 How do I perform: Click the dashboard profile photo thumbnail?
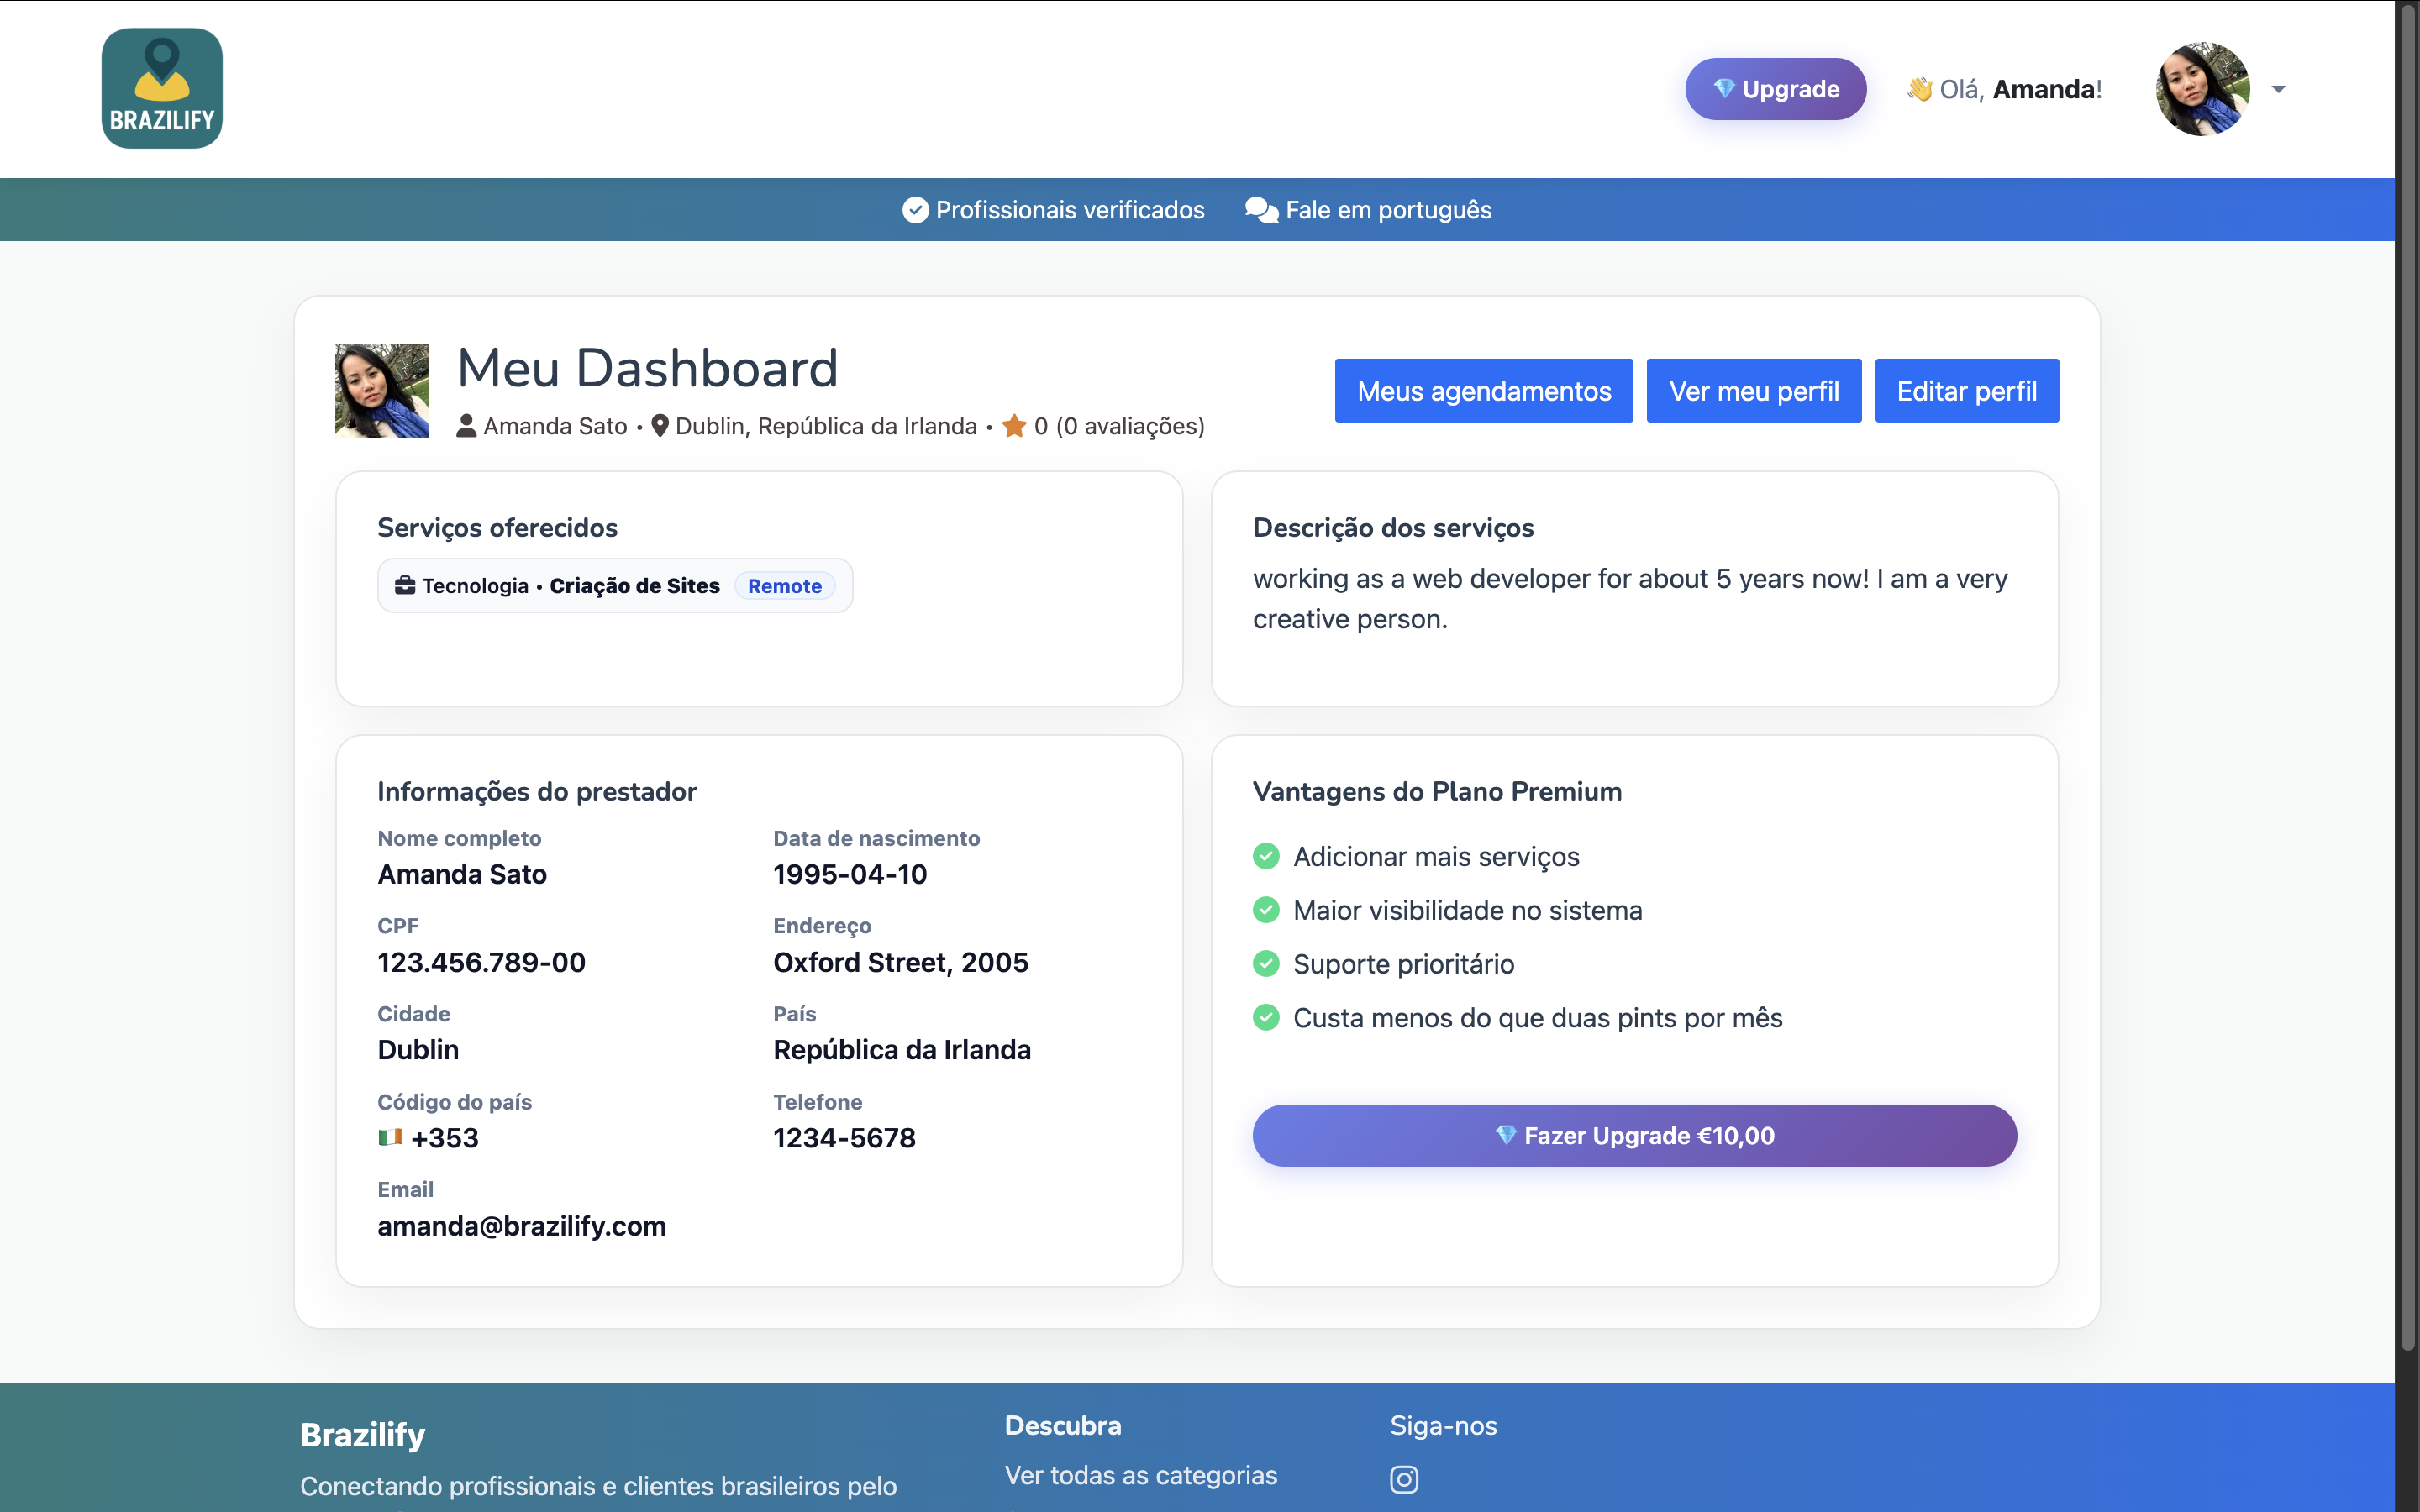(x=382, y=391)
